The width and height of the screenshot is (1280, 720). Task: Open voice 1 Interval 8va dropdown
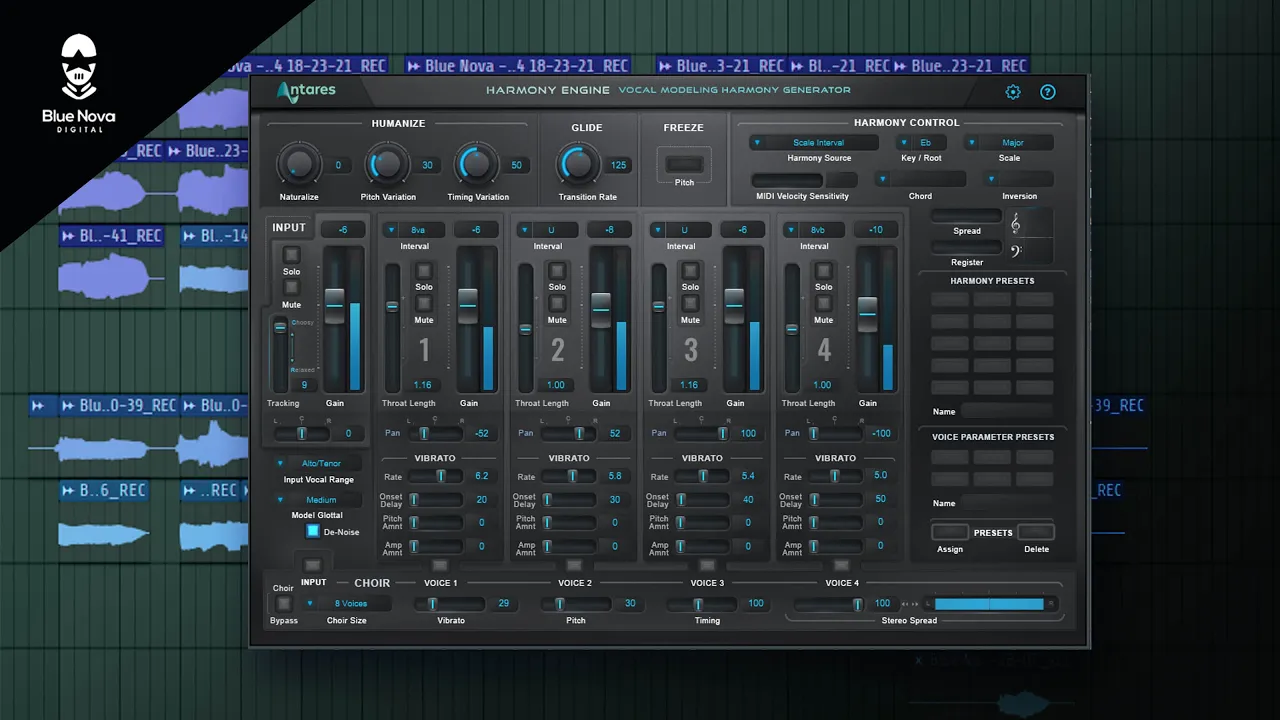(414, 230)
